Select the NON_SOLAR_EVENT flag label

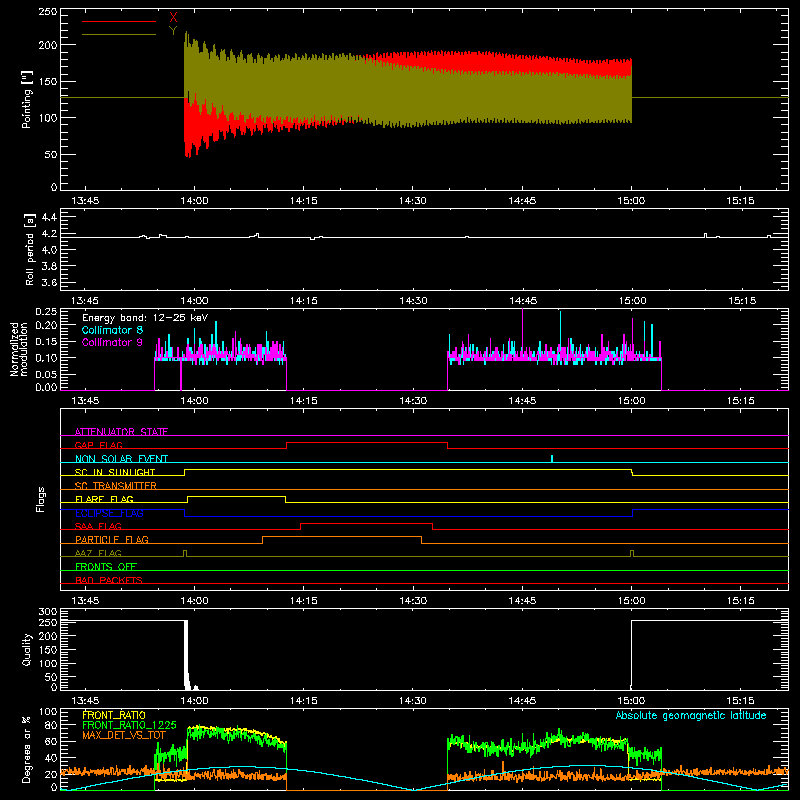point(121,459)
